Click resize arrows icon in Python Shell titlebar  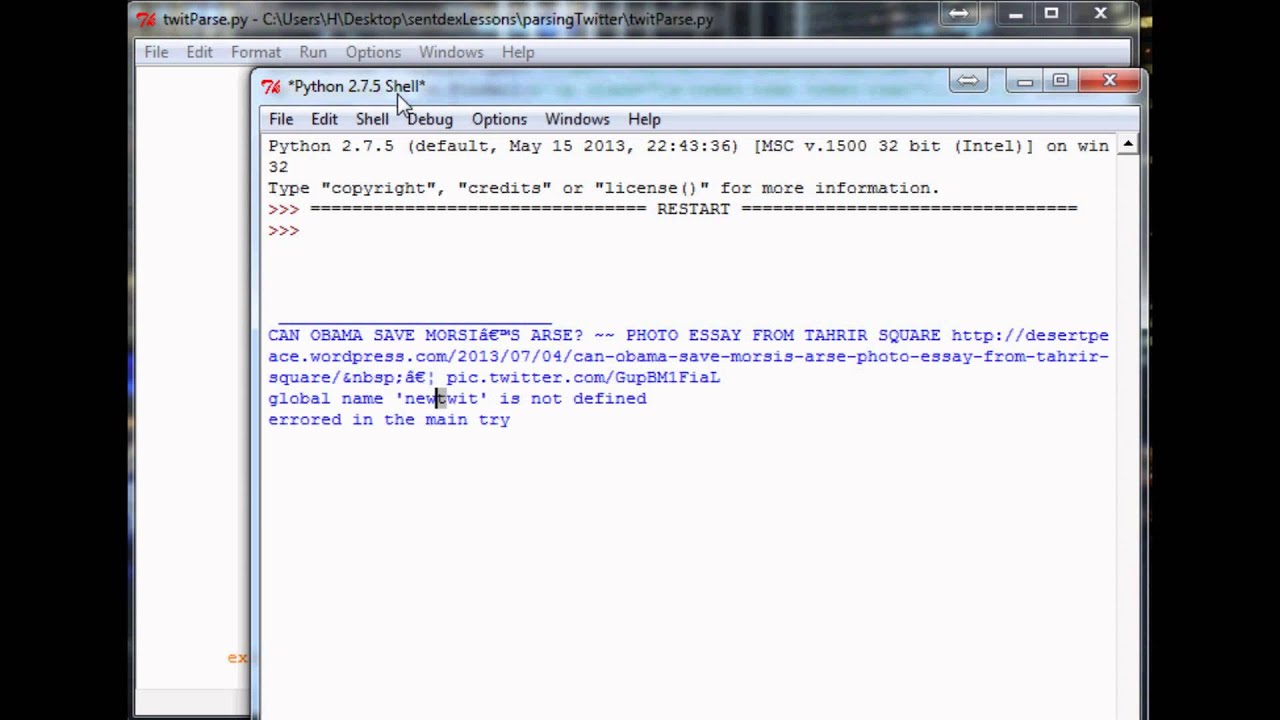(968, 81)
